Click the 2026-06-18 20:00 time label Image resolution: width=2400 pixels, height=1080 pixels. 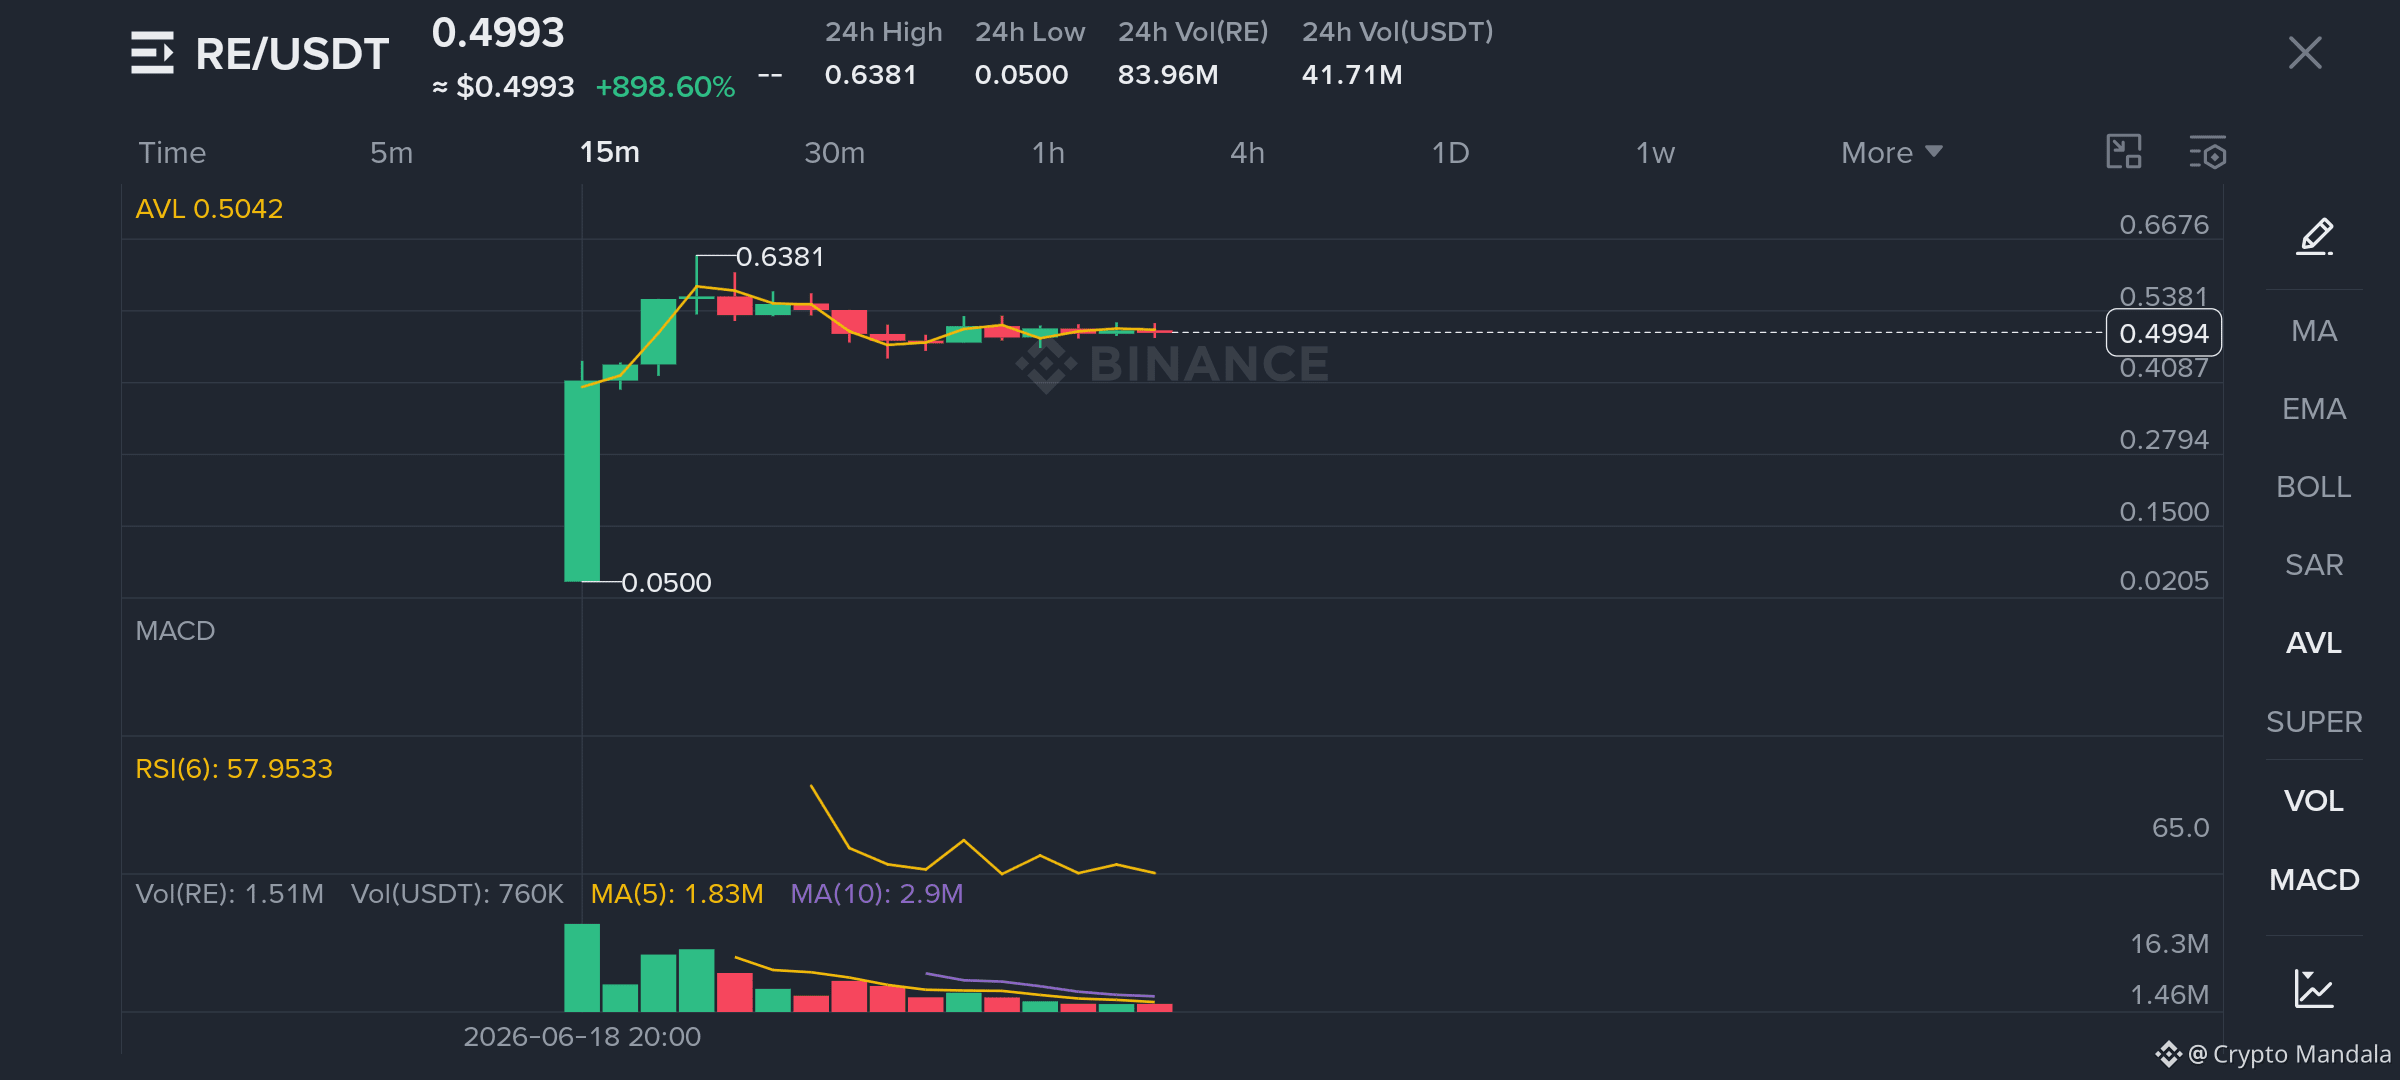(x=582, y=1037)
